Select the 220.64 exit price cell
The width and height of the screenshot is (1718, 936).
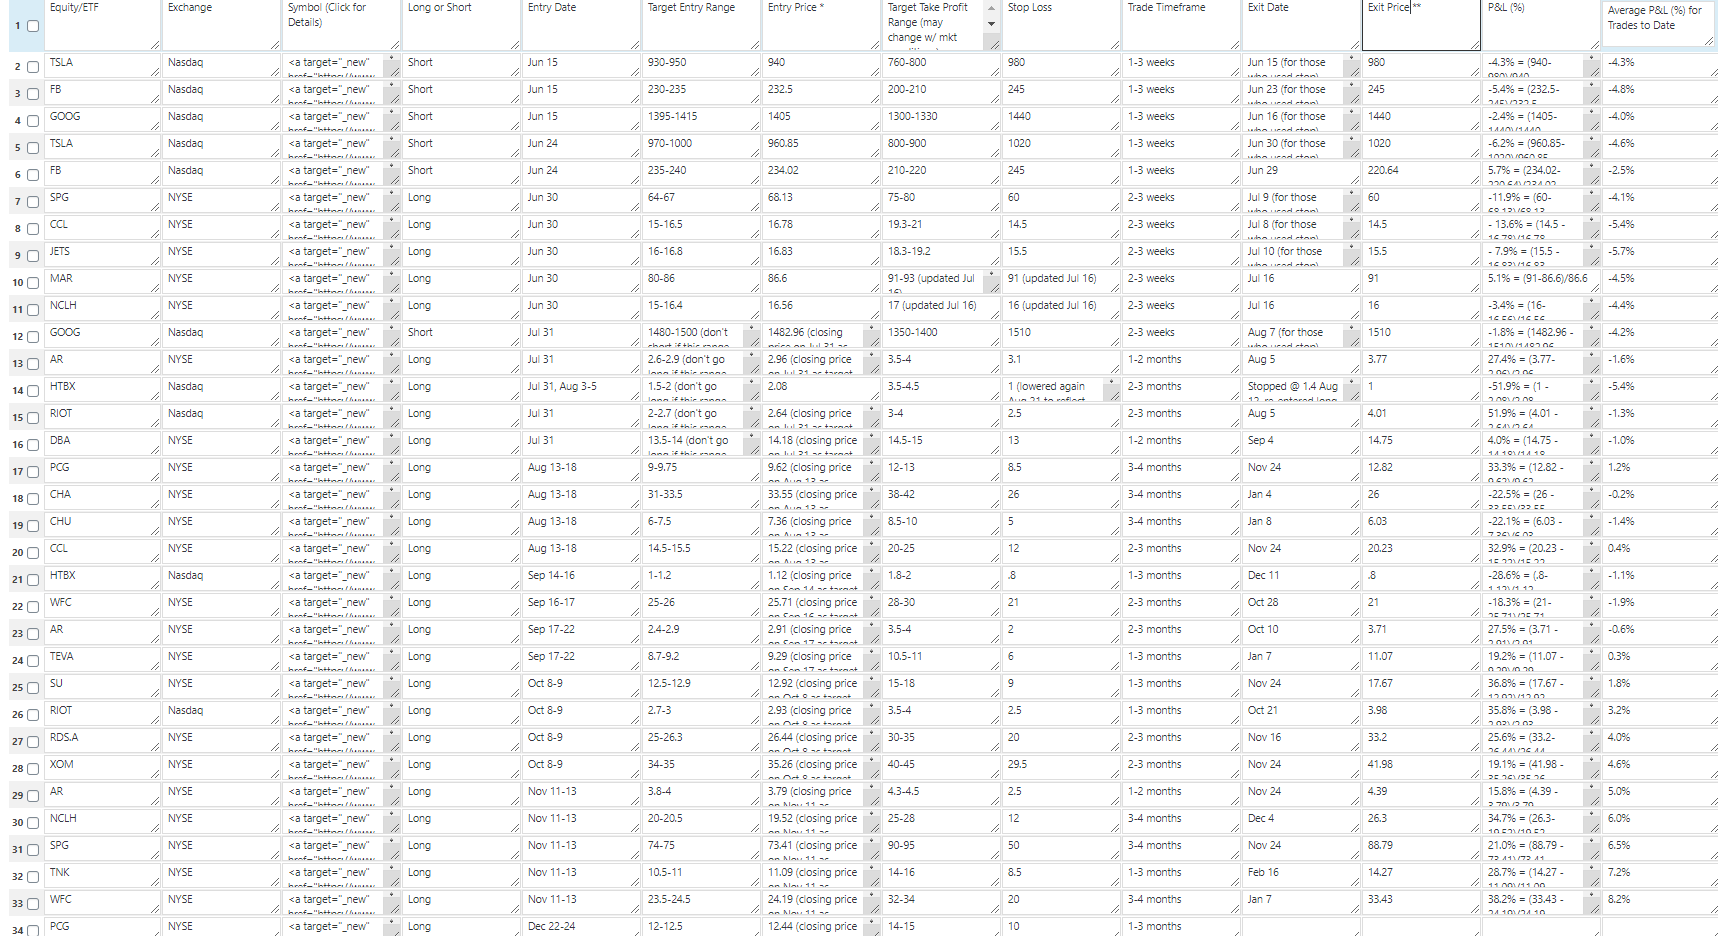tap(1422, 174)
